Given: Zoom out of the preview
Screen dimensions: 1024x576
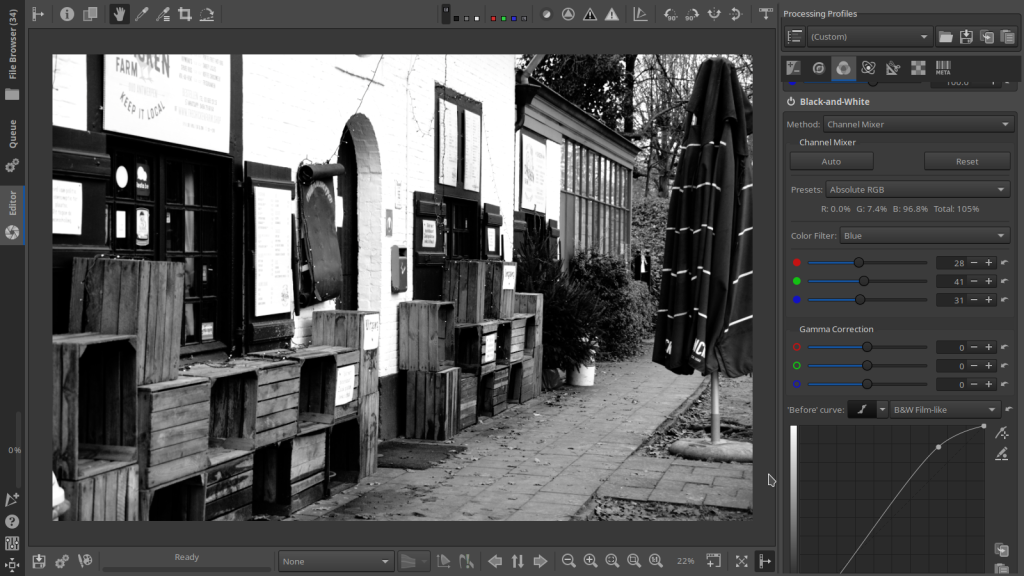Looking at the screenshot, I should [x=568, y=561].
